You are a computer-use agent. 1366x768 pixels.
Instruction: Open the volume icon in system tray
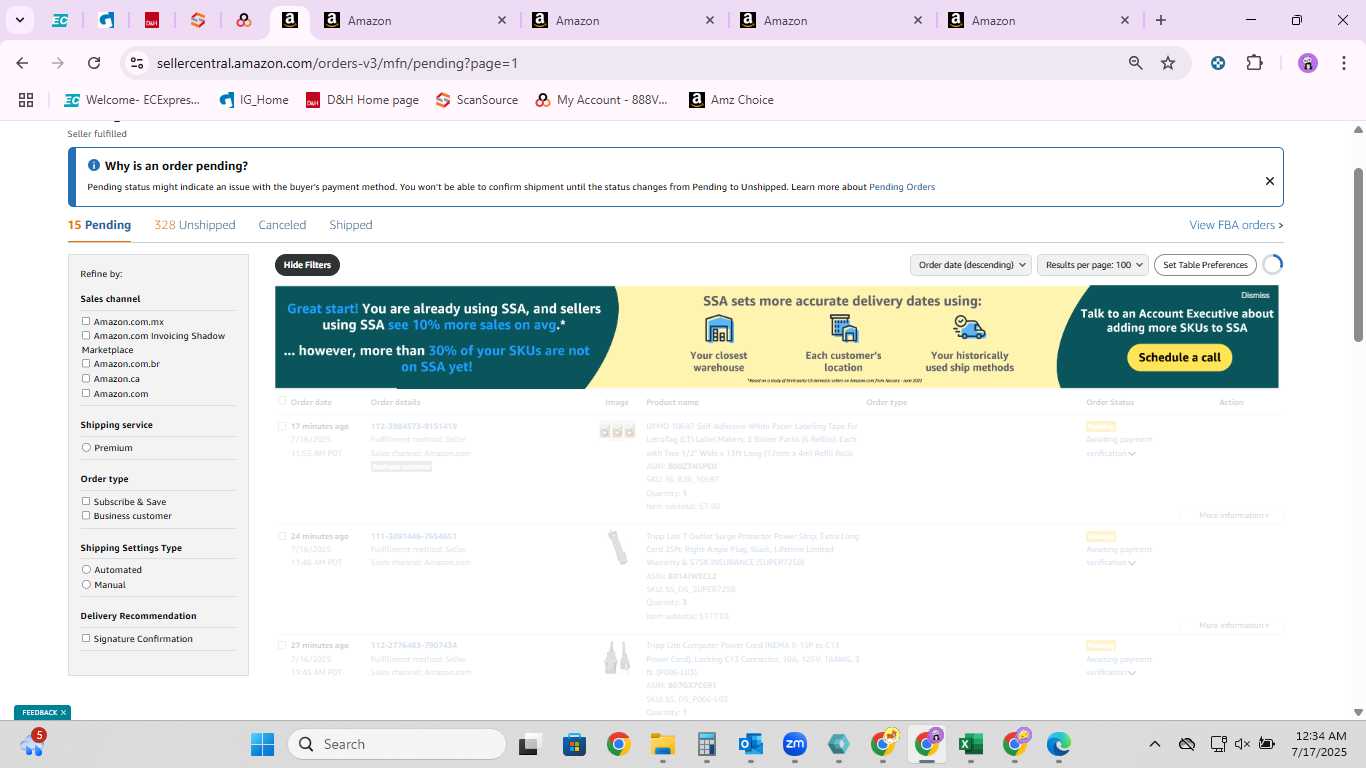pos(1242,744)
